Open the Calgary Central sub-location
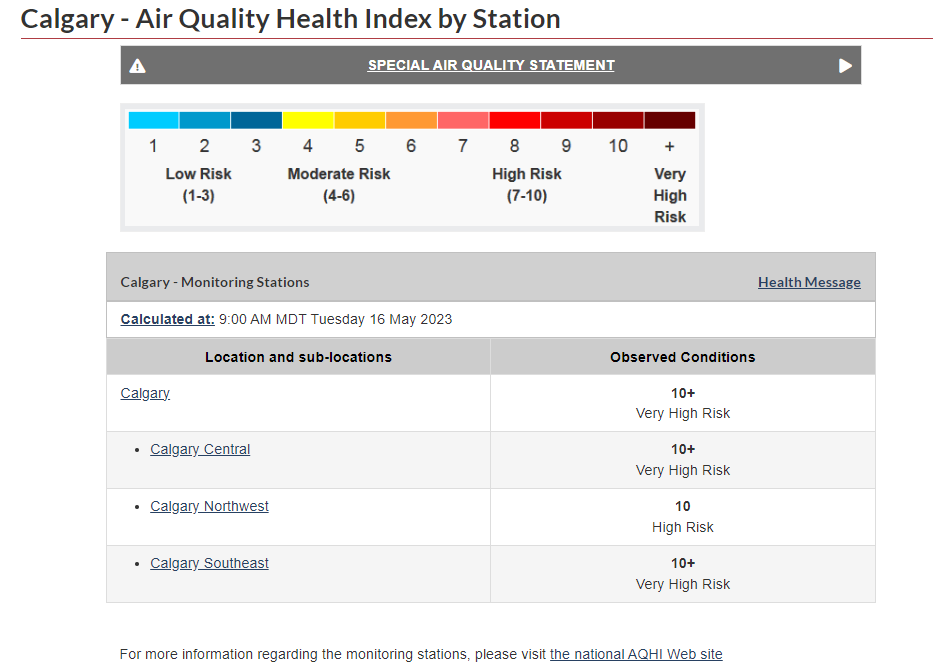This screenshot has width=933, height=669. tap(199, 449)
